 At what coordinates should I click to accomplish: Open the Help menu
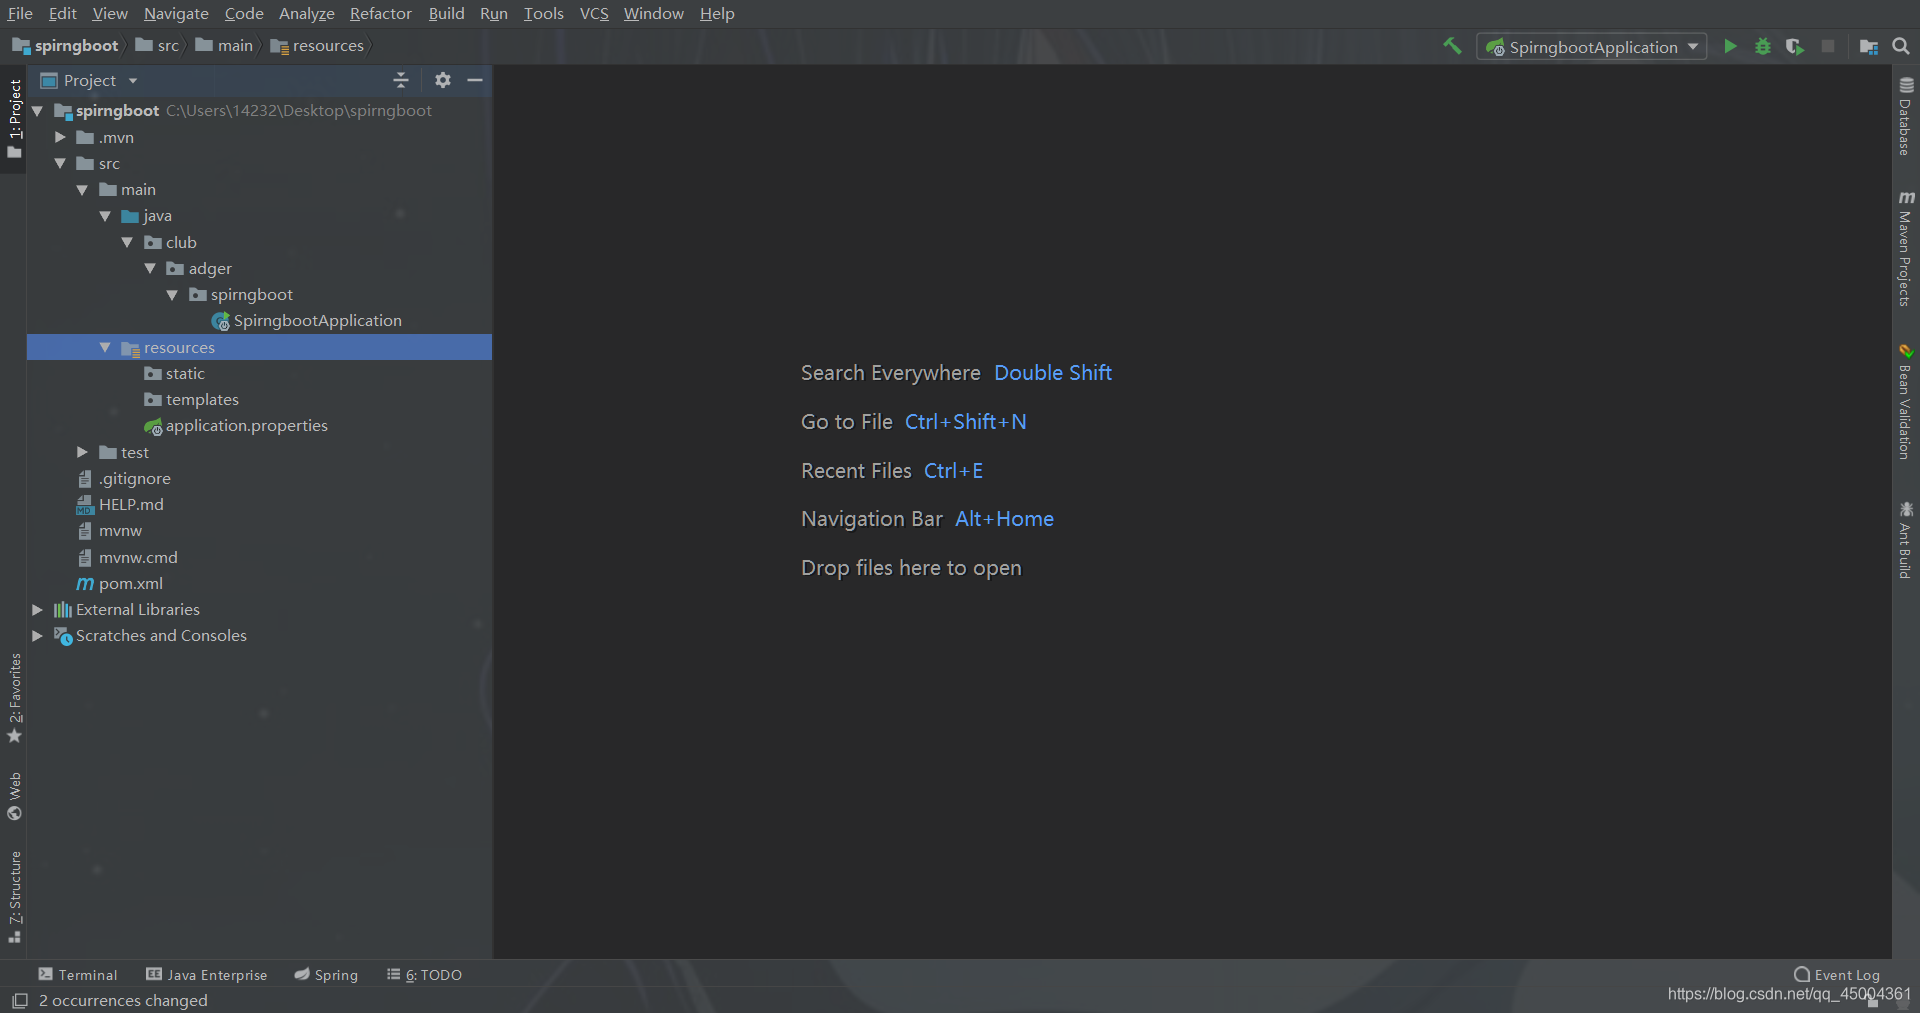(717, 13)
